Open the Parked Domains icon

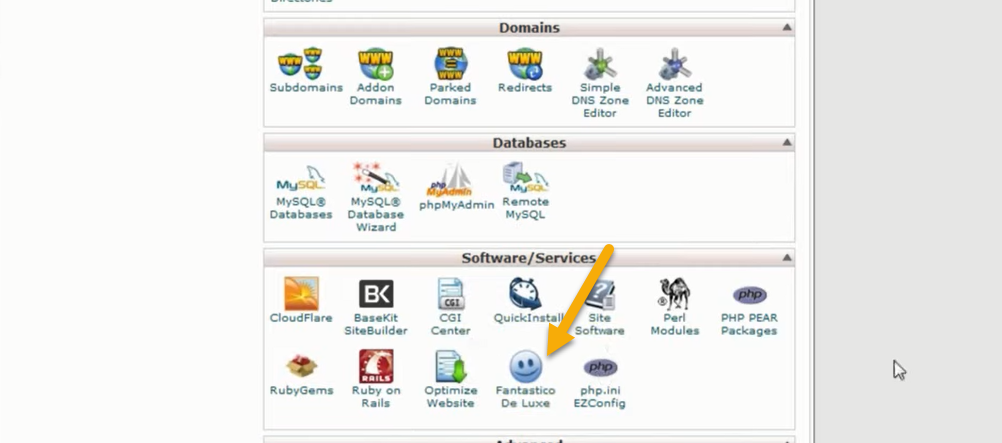(450, 63)
